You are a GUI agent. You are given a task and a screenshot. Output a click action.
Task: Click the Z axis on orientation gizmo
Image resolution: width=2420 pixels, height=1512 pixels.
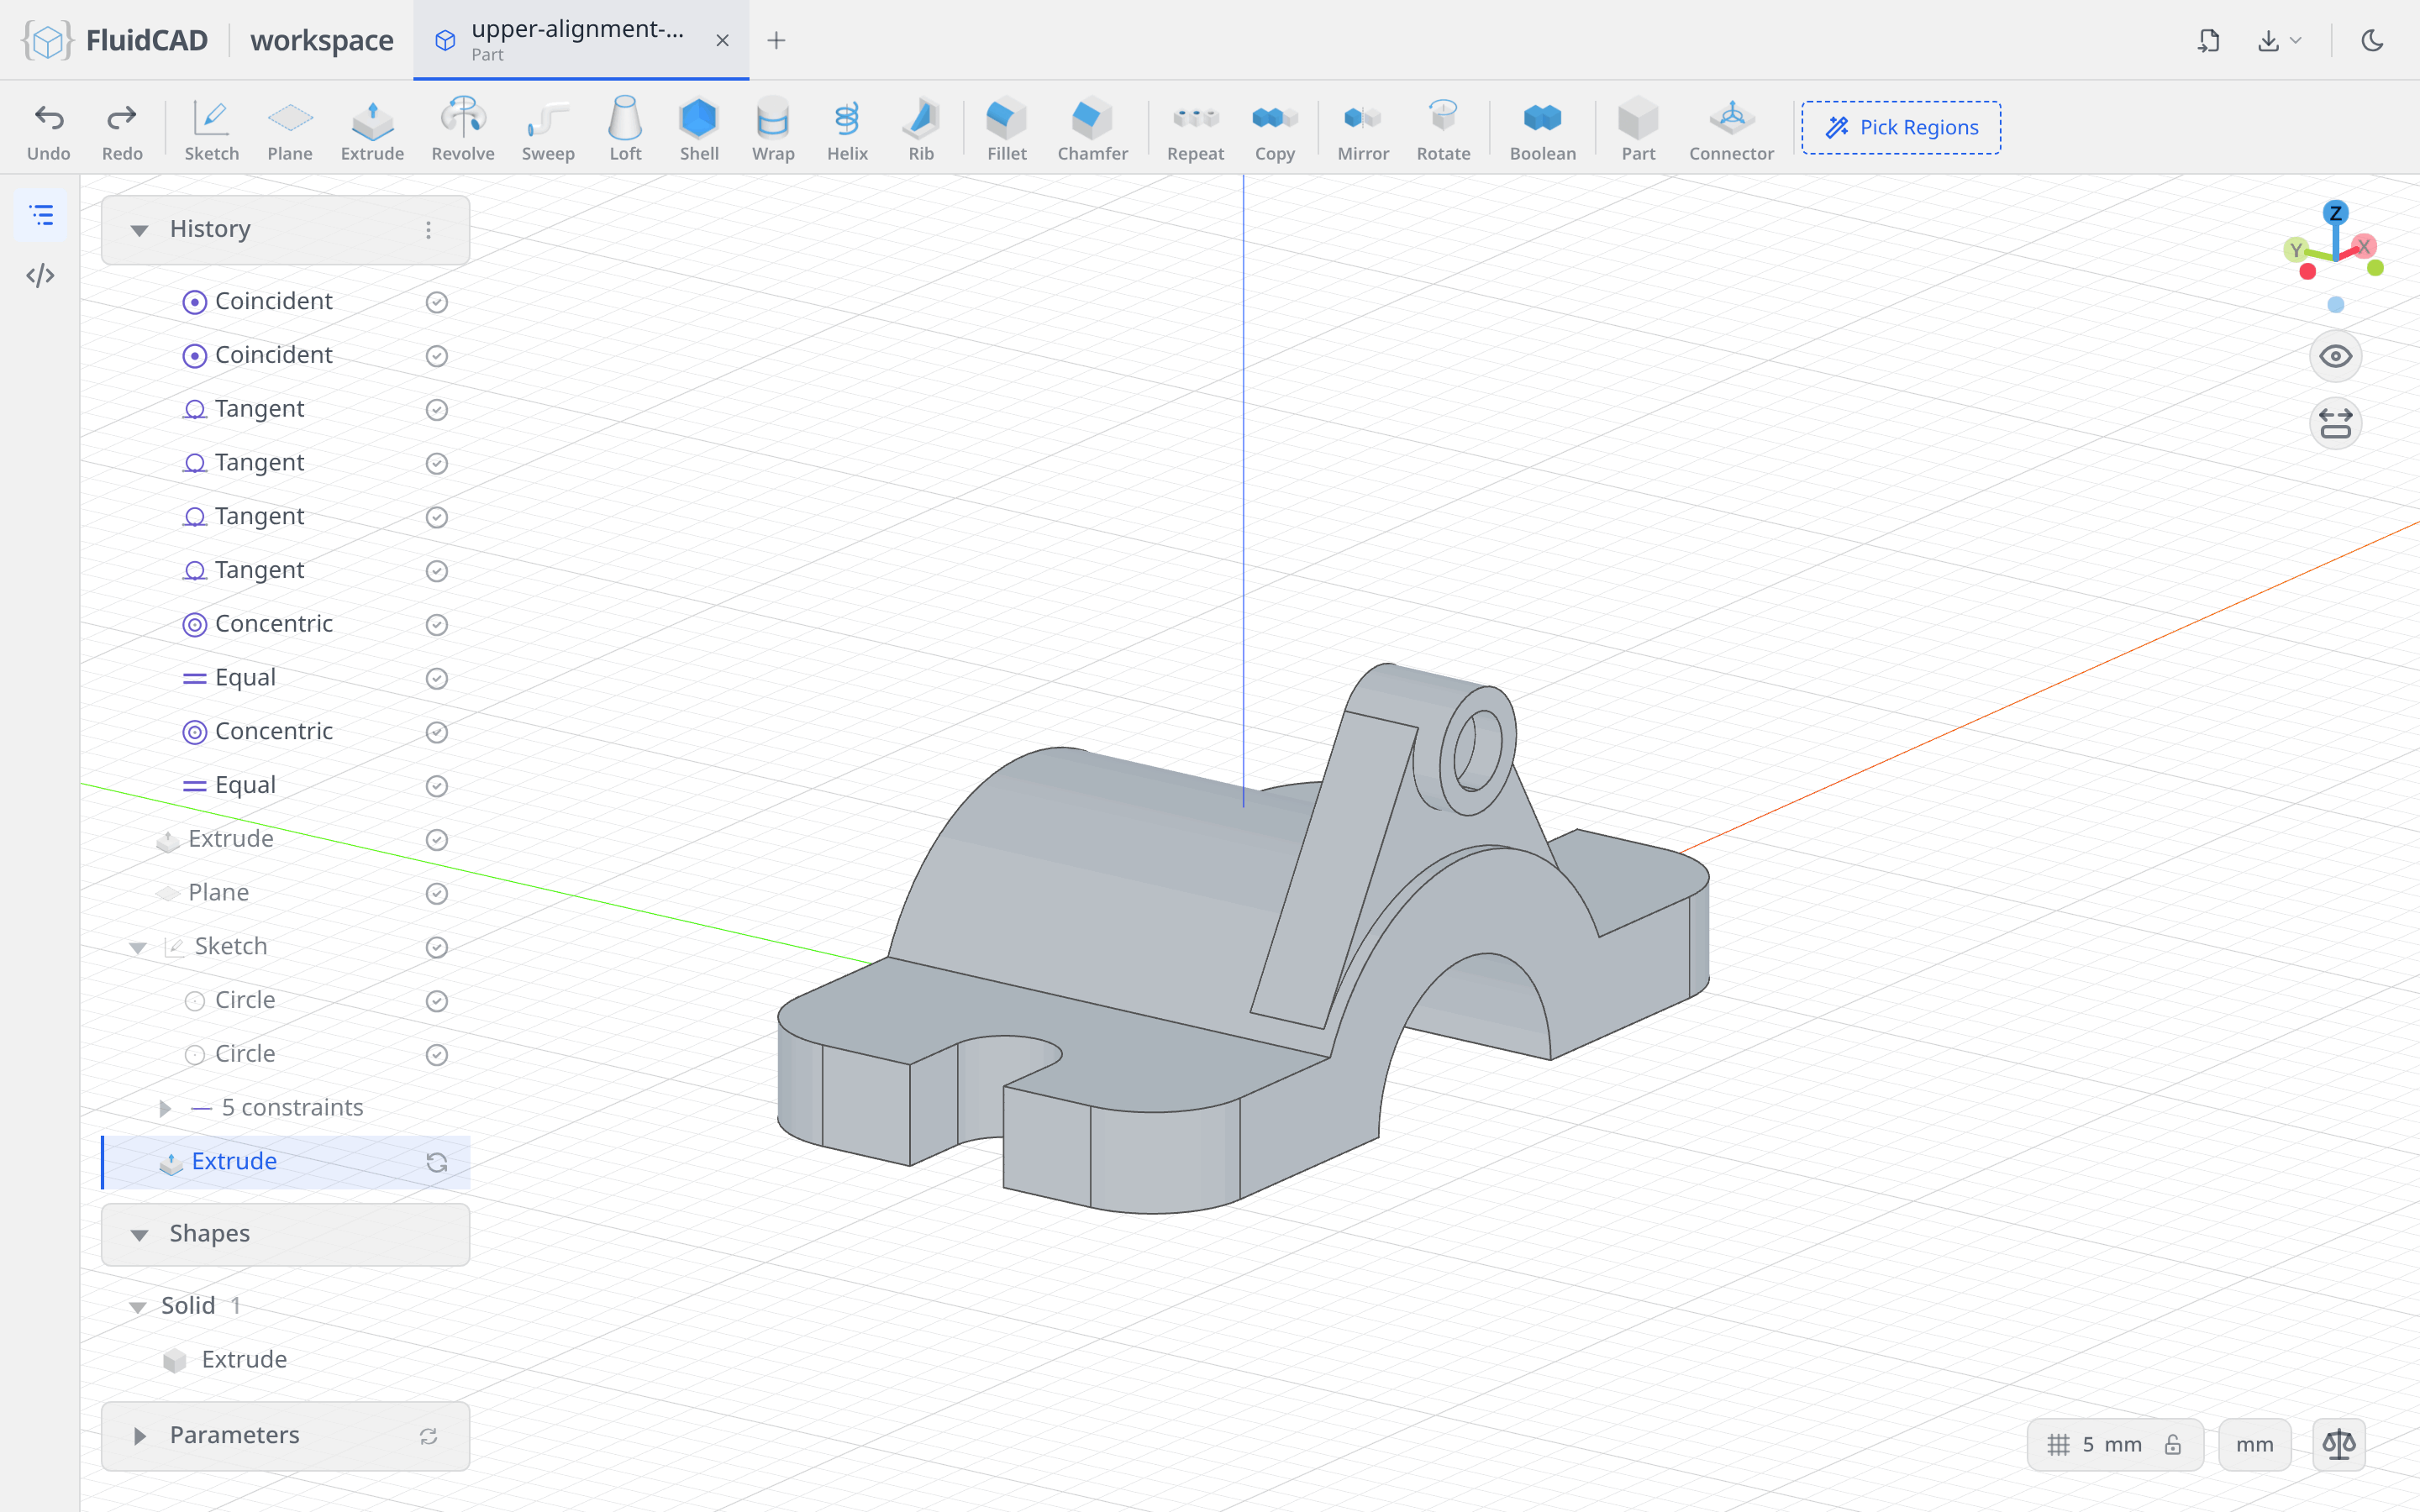click(x=2335, y=212)
